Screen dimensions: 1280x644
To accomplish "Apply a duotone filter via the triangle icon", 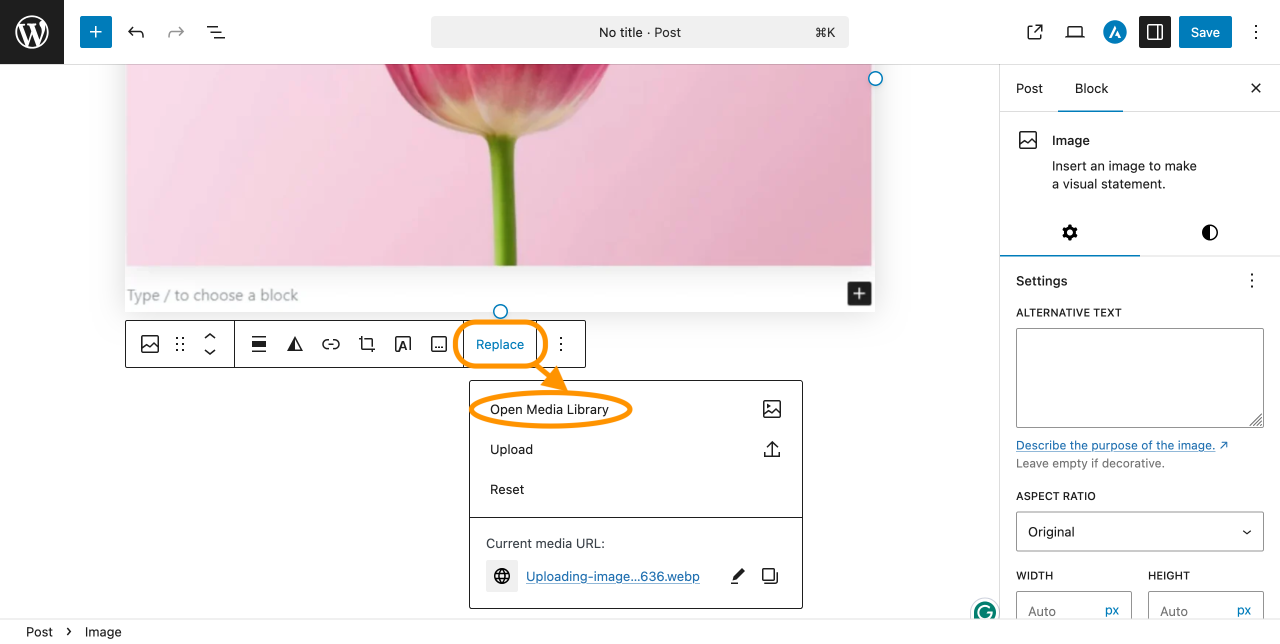I will pyautogui.click(x=294, y=344).
